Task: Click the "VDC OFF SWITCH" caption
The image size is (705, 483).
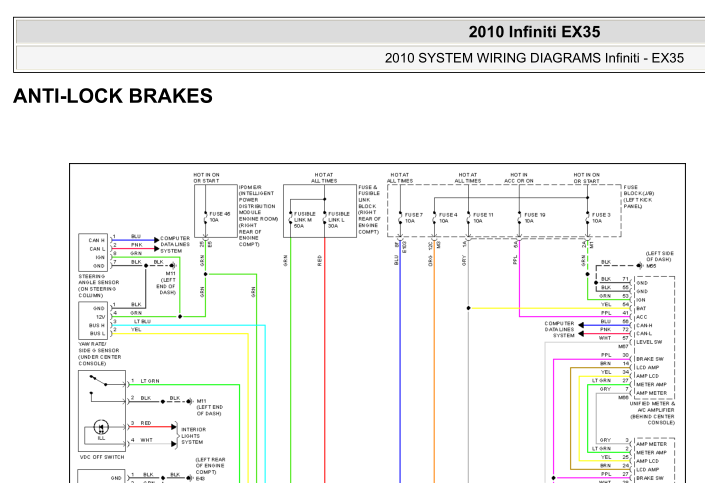Action: click(102, 457)
